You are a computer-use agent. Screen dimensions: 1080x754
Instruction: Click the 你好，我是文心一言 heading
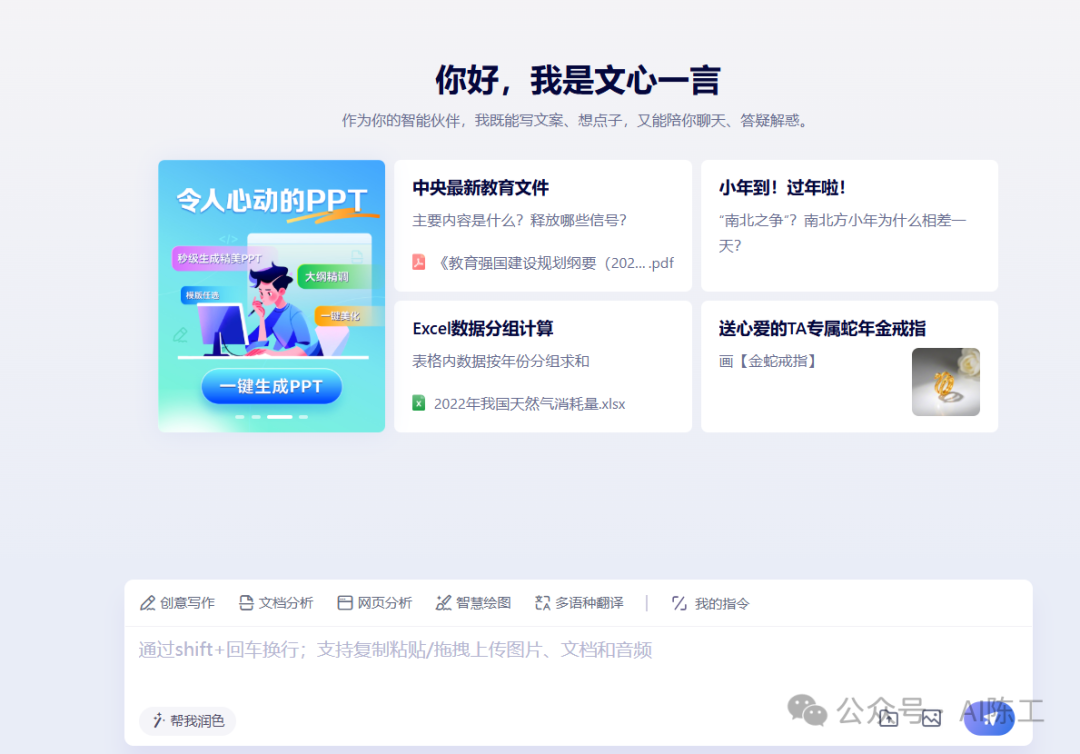(577, 80)
